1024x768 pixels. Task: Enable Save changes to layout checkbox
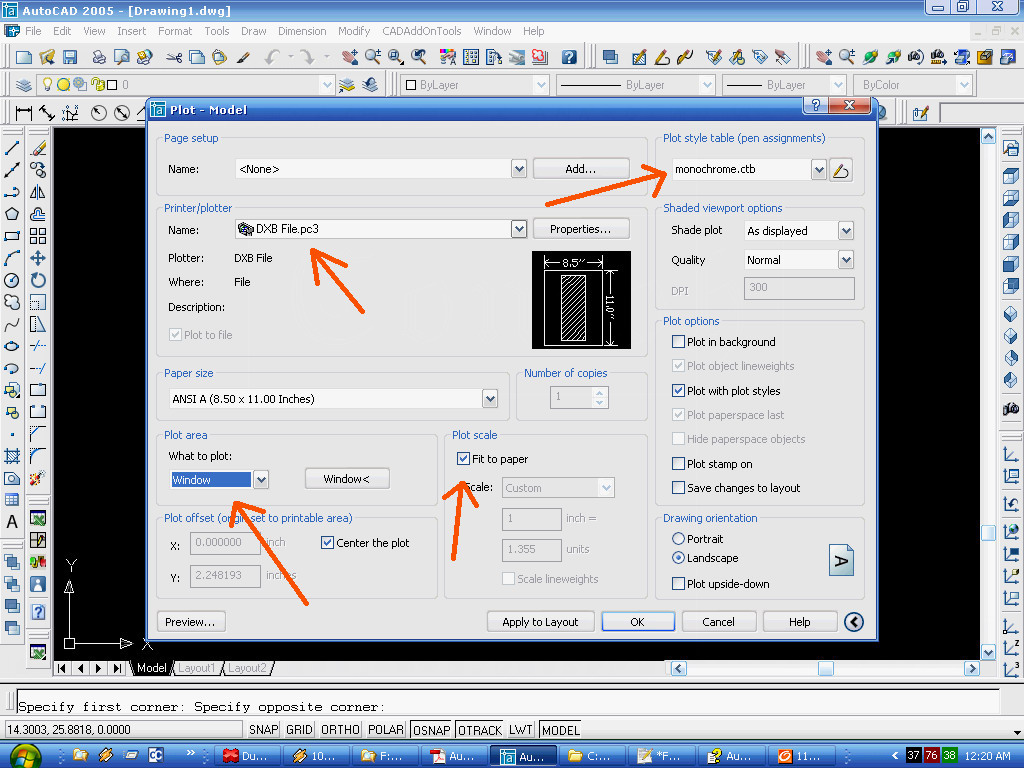click(x=679, y=488)
